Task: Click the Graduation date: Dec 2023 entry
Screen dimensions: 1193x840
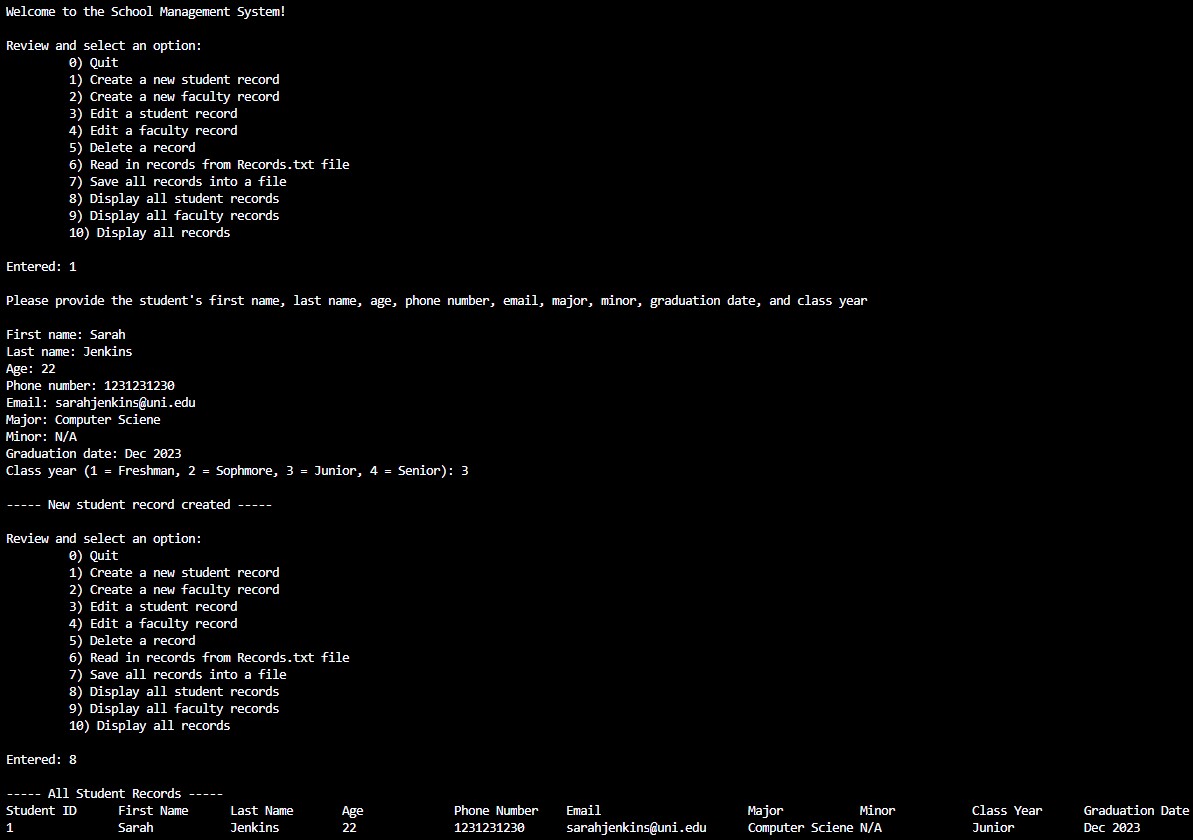Action: 93,453
